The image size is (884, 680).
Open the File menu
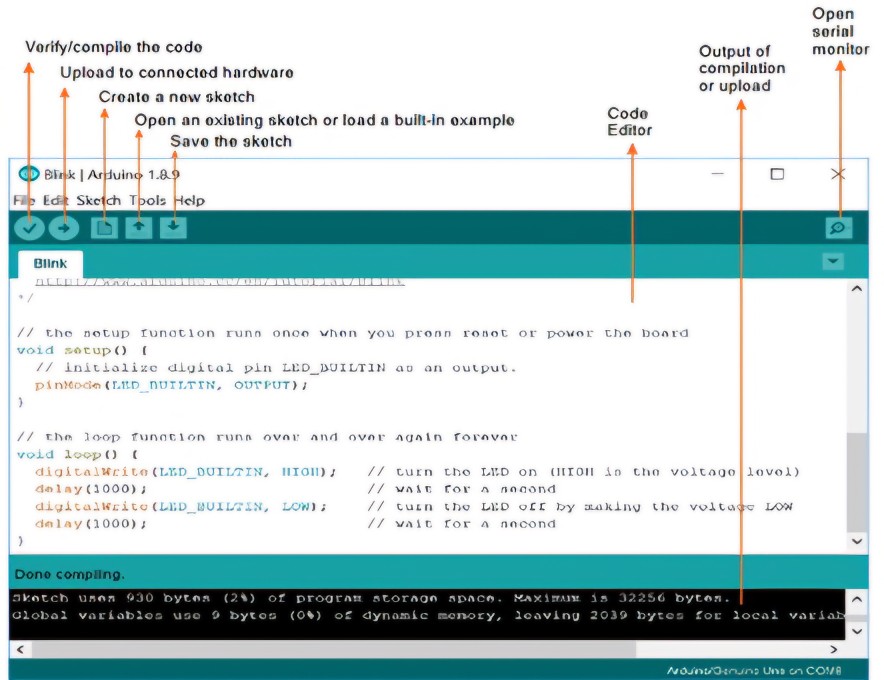[x=25, y=200]
